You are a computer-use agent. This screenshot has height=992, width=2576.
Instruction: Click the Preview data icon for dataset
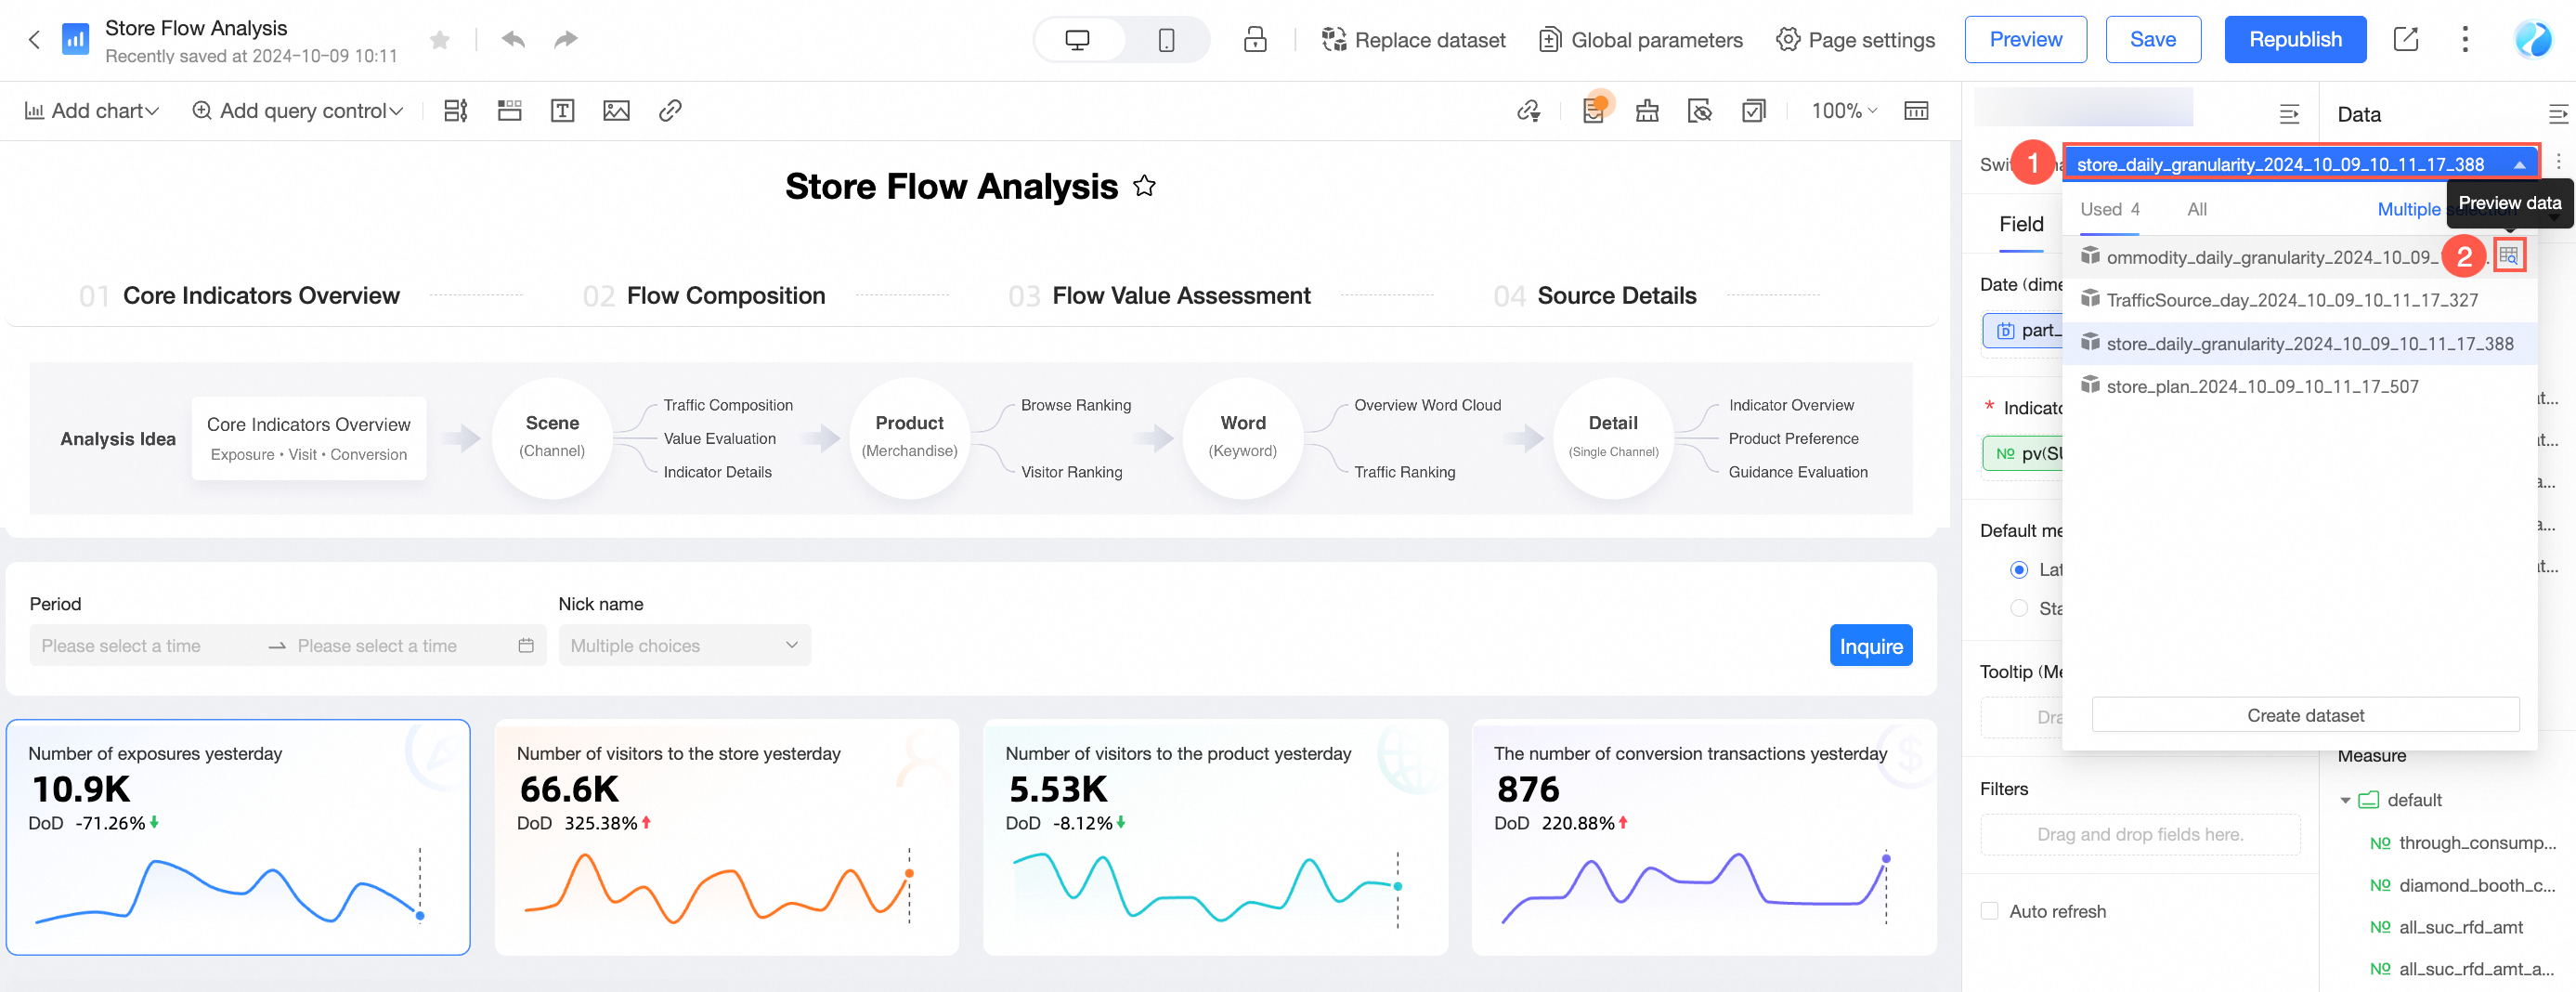click(x=2508, y=256)
